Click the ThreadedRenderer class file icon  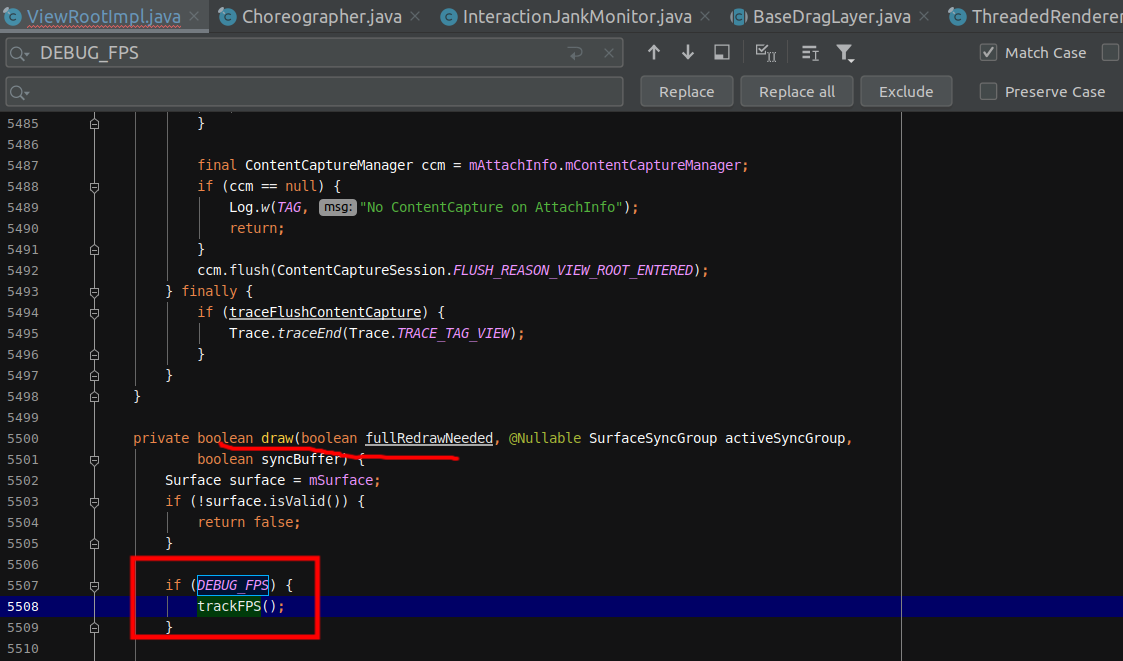pos(957,16)
